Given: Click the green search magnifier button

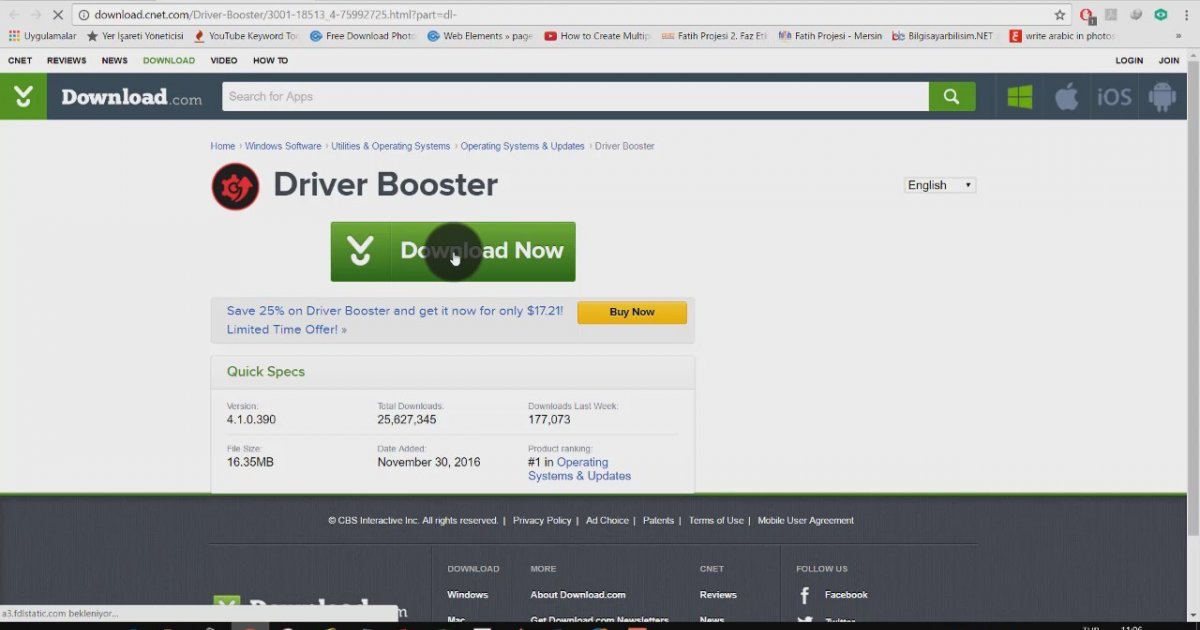Looking at the screenshot, I should [x=952, y=96].
